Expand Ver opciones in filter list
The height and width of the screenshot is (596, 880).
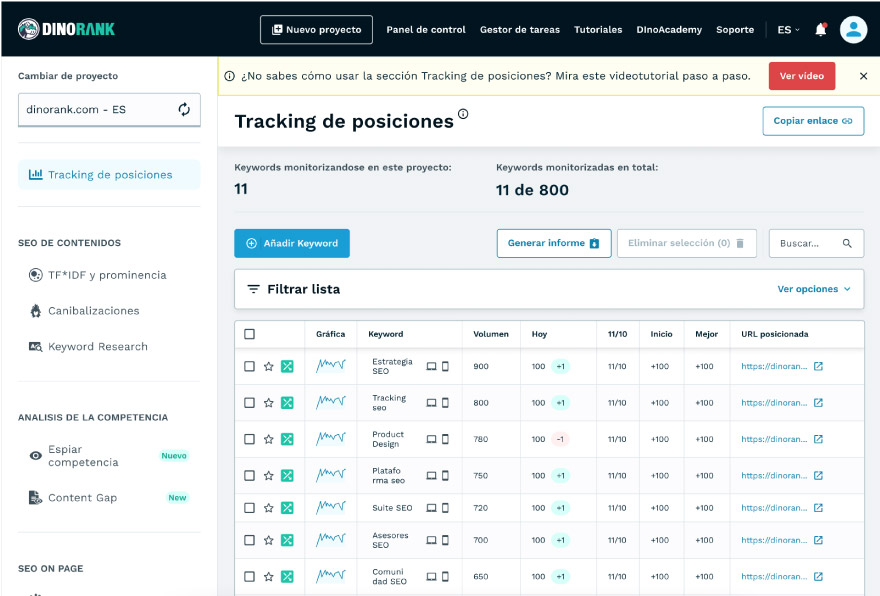pos(814,289)
